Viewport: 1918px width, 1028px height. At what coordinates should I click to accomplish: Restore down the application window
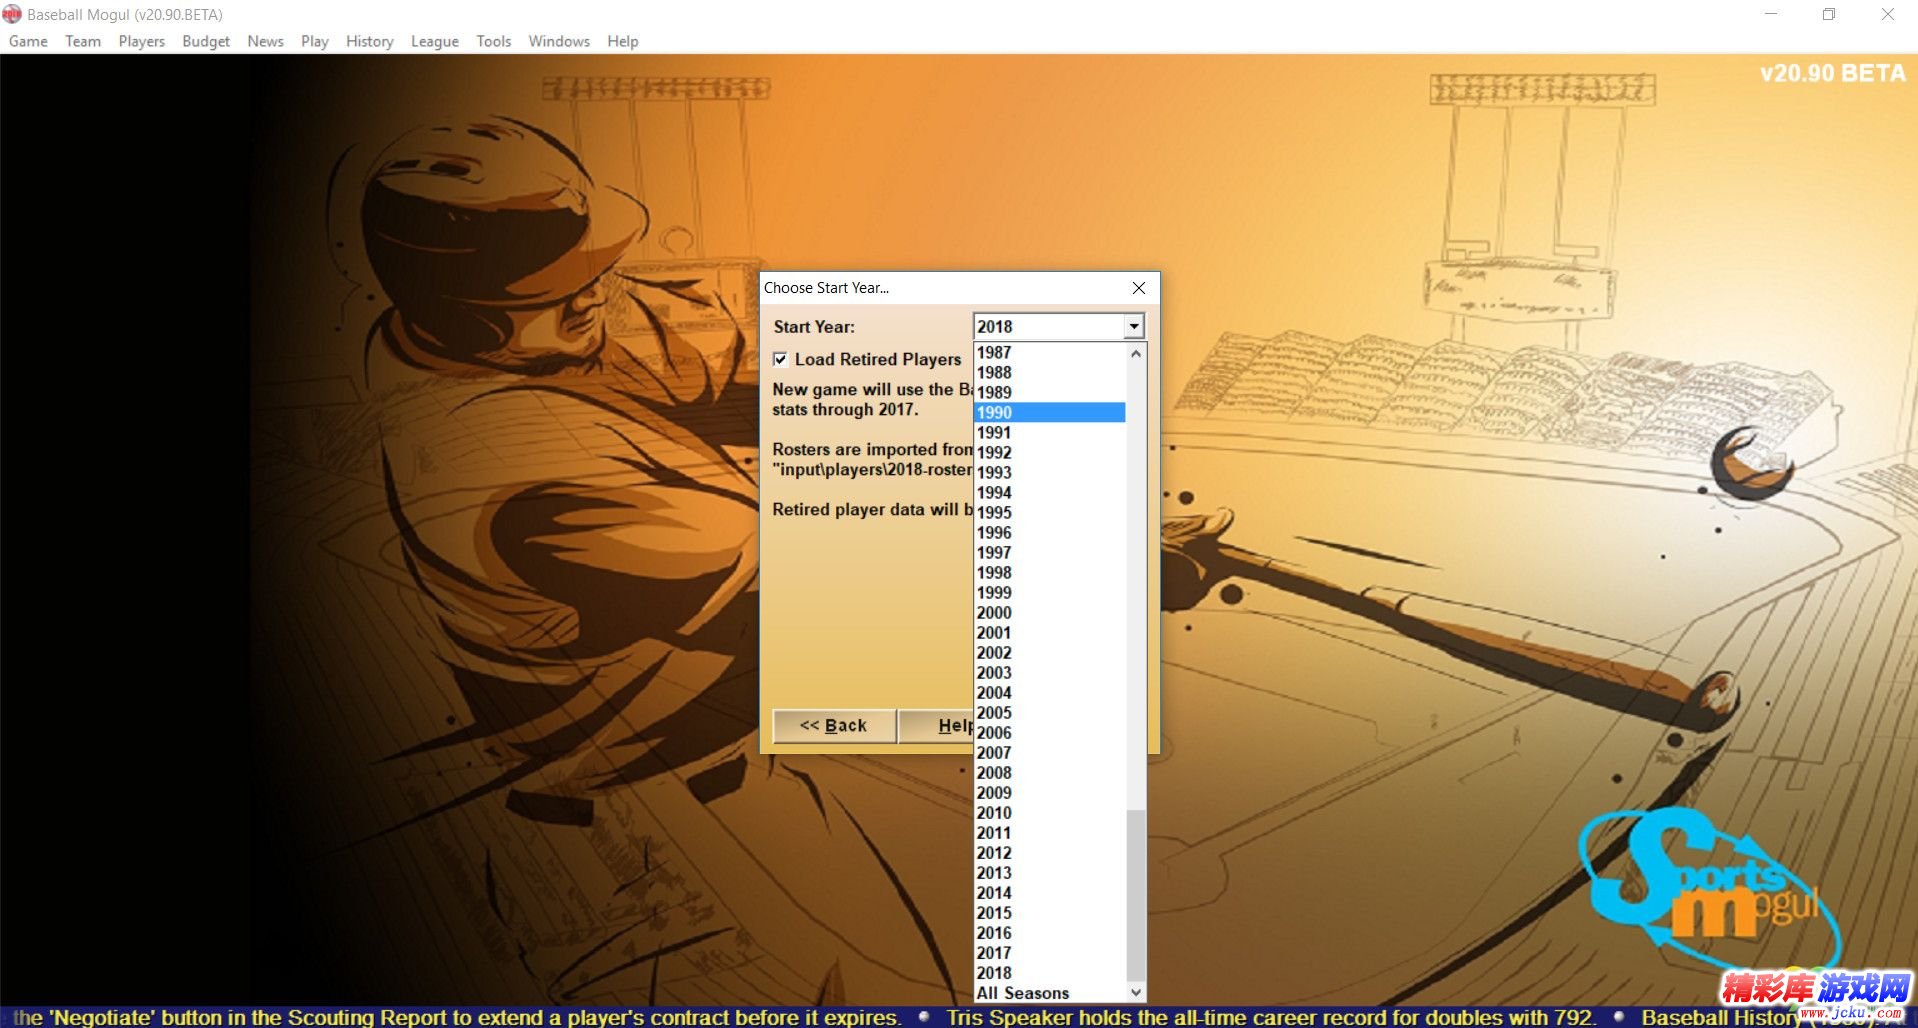pos(1828,14)
